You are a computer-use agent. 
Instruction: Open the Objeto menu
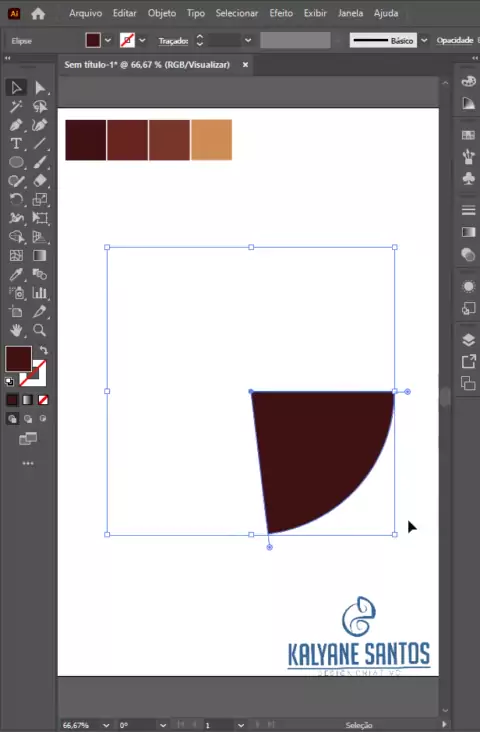162,13
